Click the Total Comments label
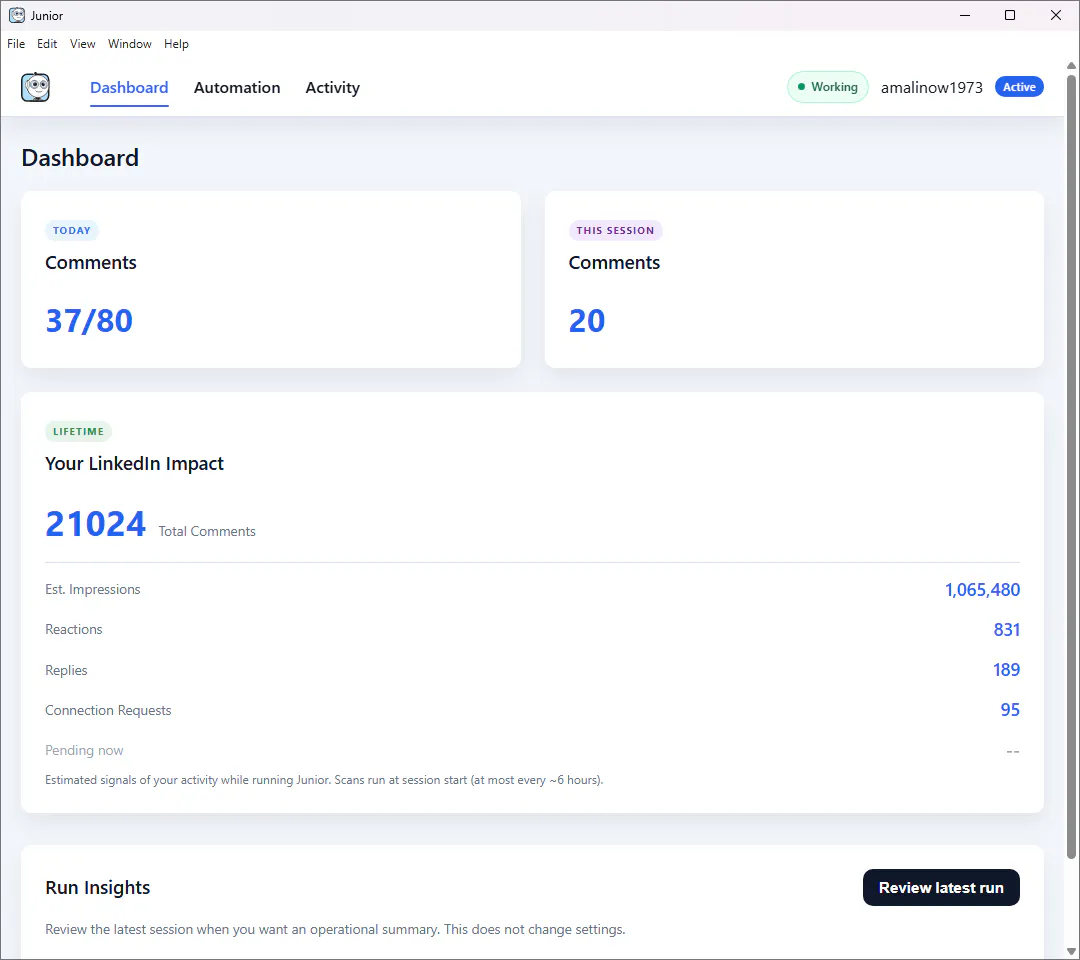This screenshot has height=960, width=1080. tap(207, 531)
